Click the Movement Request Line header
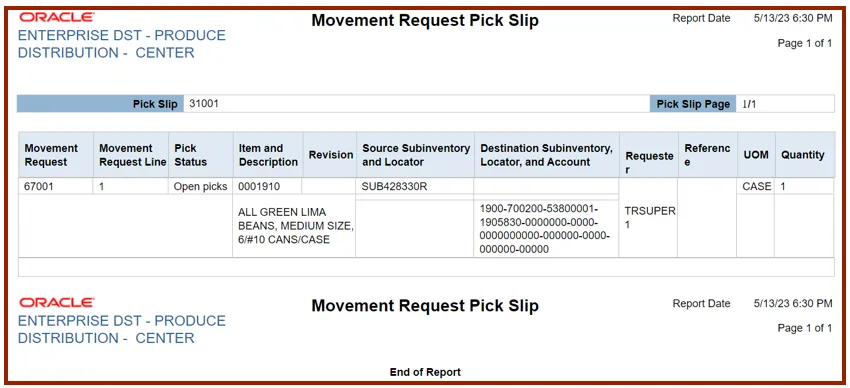Screen dimensions: 850x388 [131, 155]
